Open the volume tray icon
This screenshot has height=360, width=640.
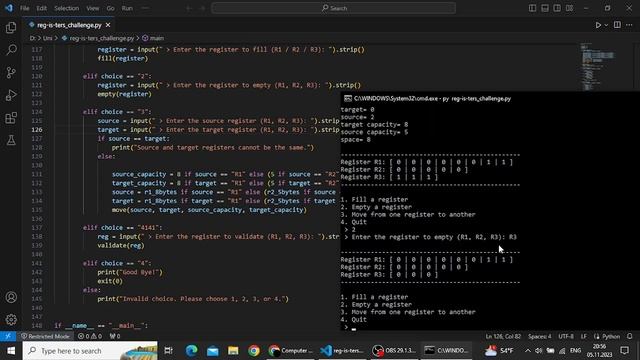(x=539, y=351)
